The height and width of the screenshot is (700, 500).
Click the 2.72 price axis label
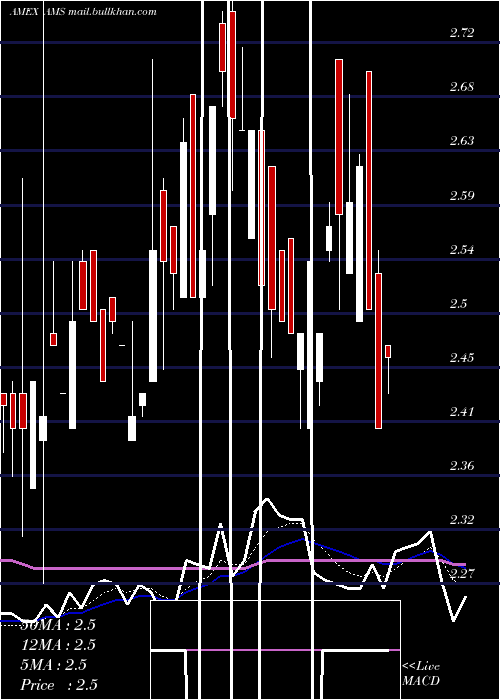(x=462, y=33)
